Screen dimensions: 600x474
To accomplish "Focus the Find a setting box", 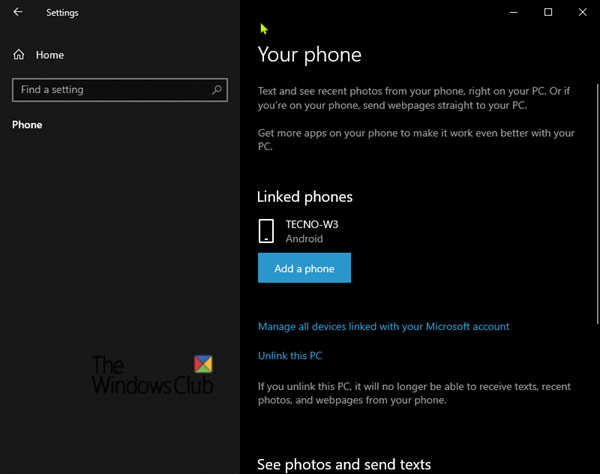I will tap(120, 90).
